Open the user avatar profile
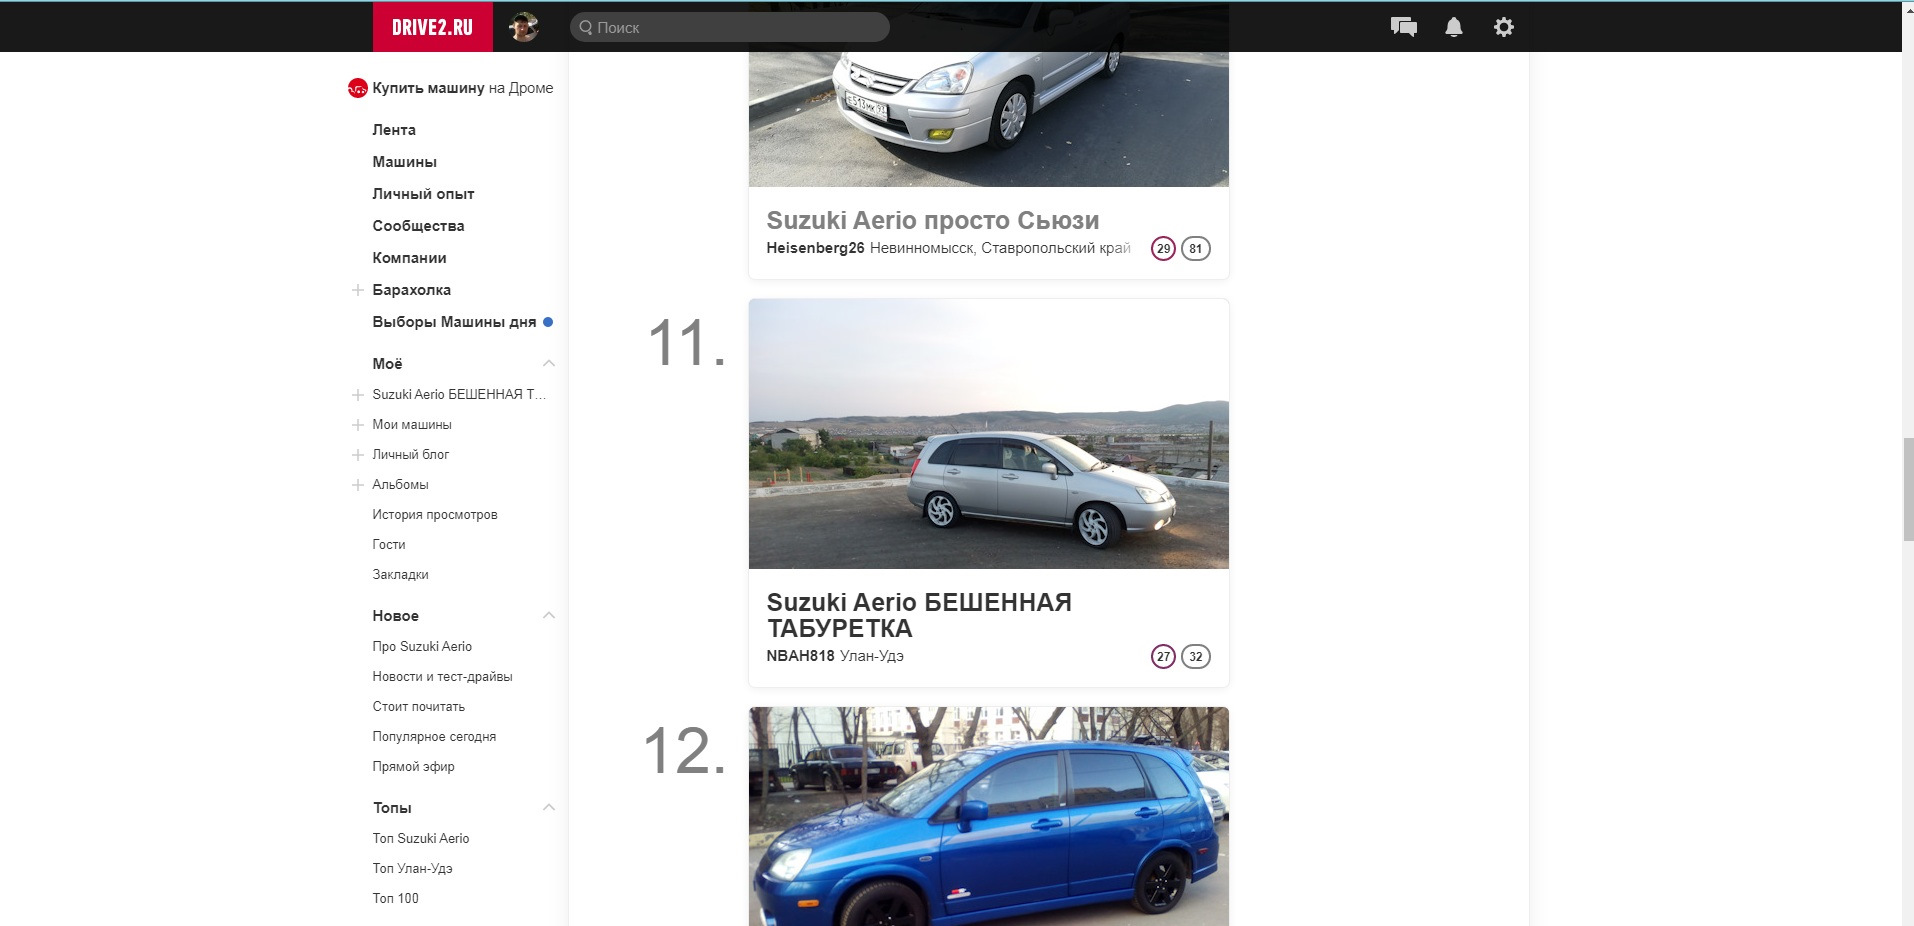The width and height of the screenshot is (1914, 926). pos(524,27)
